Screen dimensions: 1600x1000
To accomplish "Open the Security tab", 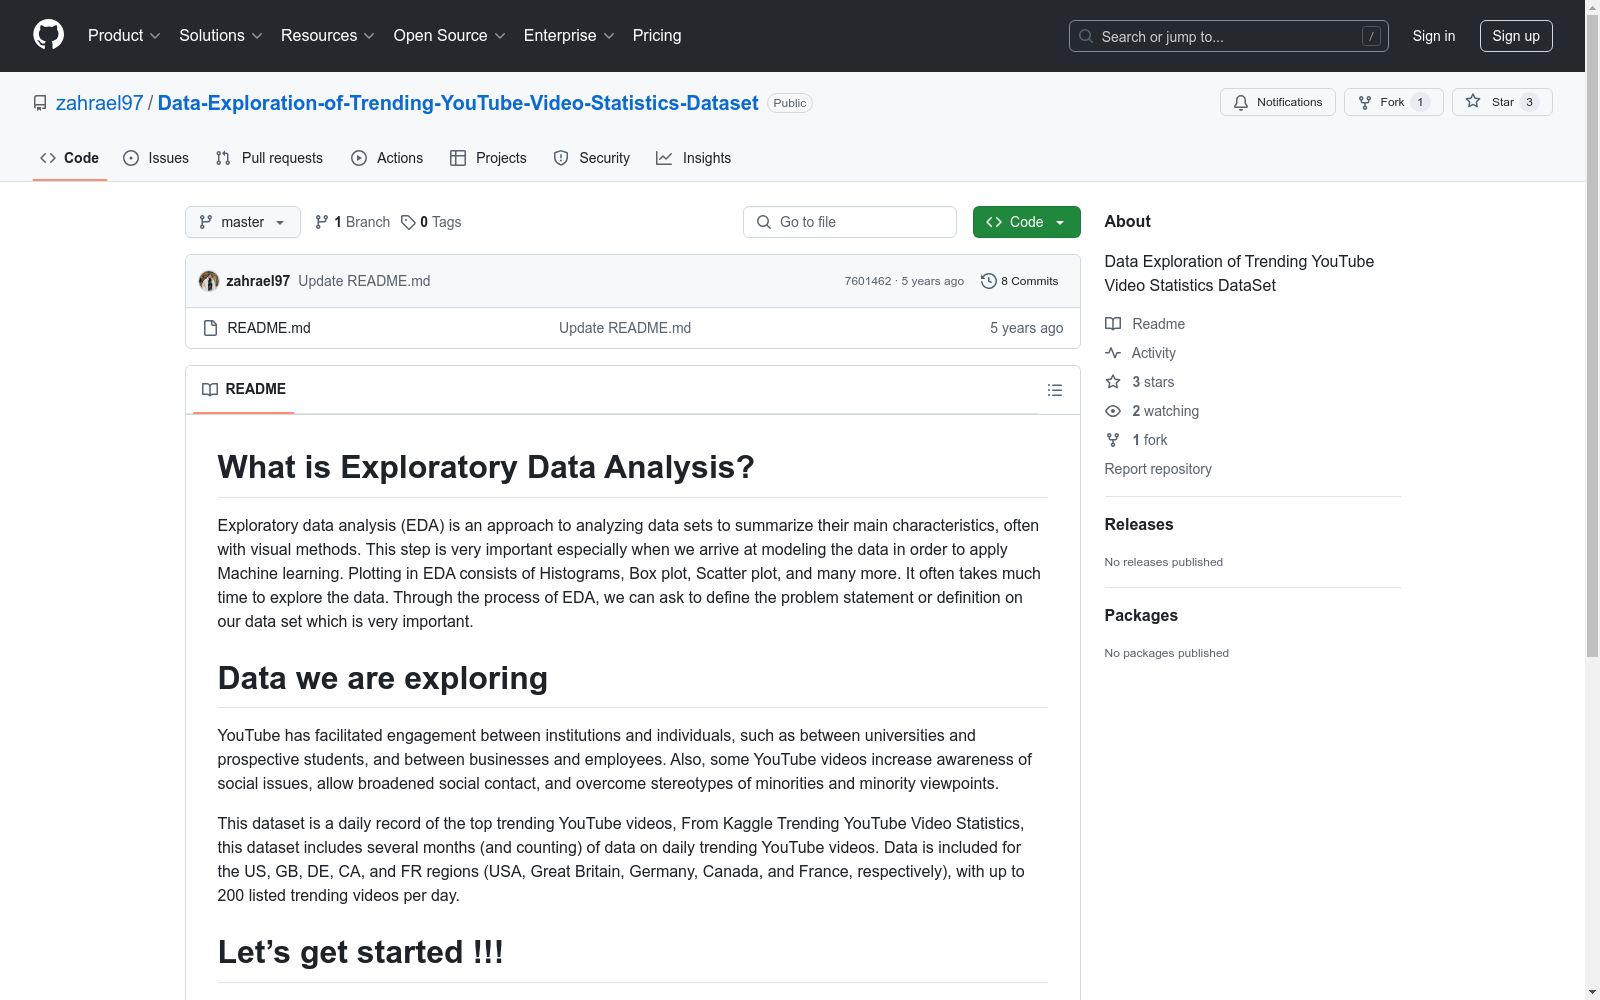I will [592, 158].
